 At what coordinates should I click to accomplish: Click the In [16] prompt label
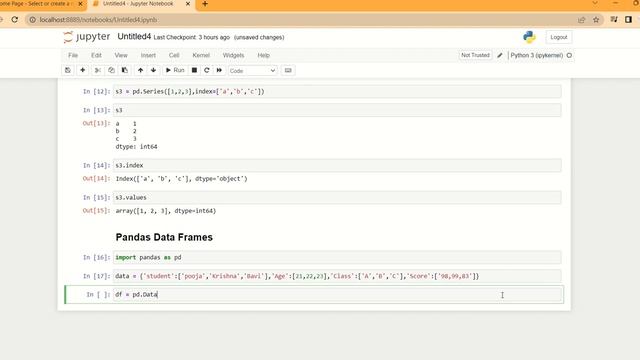coord(96,258)
